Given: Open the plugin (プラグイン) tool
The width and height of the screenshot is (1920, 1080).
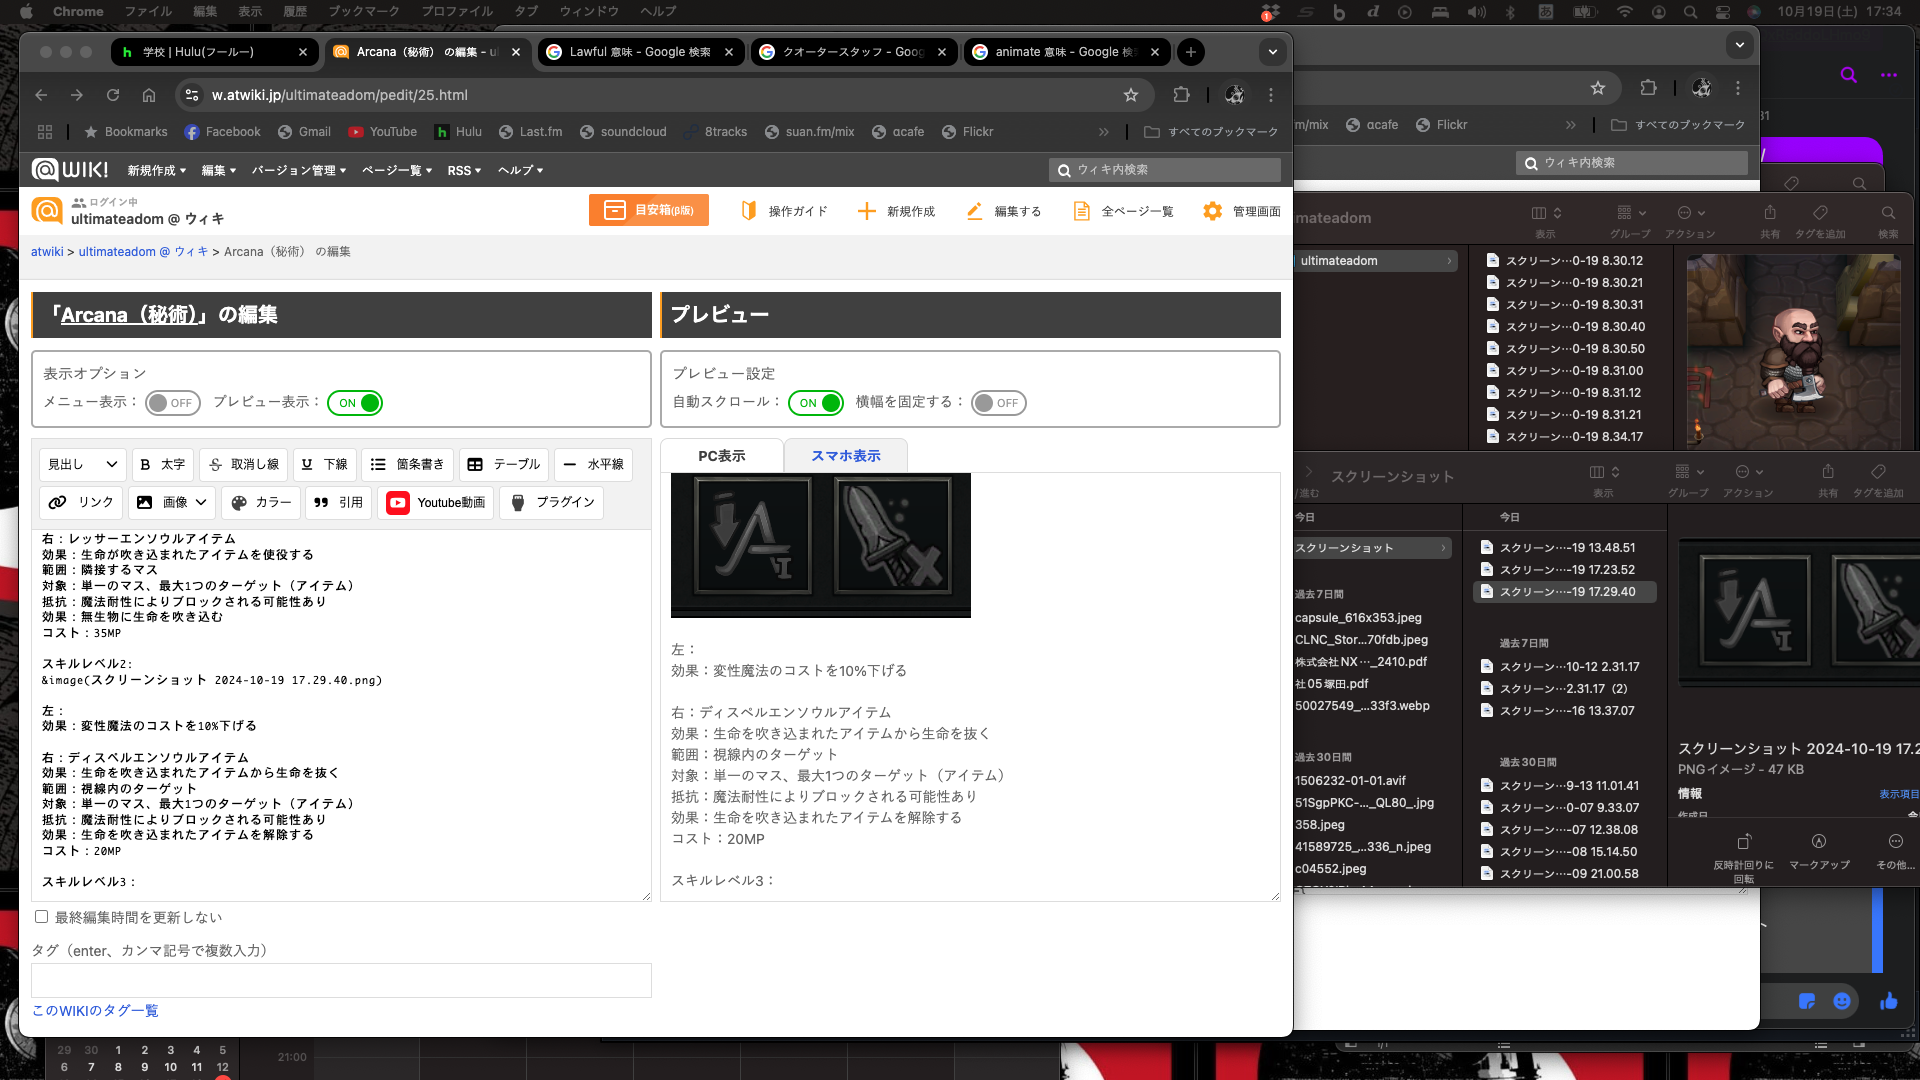Looking at the screenshot, I should point(552,502).
